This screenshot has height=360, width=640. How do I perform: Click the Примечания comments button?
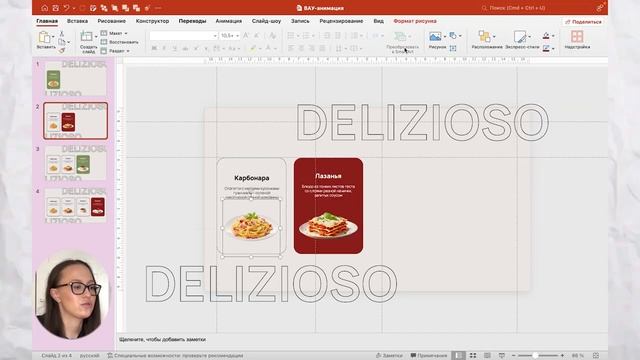[x=429, y=356]
